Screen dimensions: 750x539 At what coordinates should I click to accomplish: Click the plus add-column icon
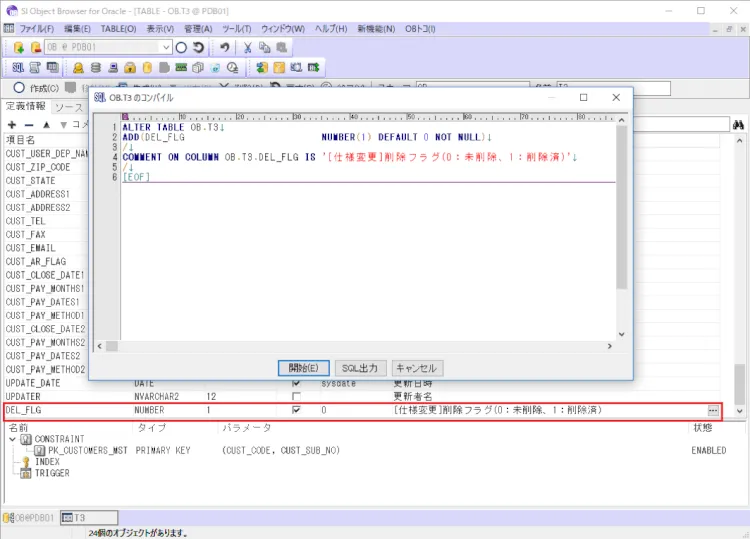click(x=12, y=125)
